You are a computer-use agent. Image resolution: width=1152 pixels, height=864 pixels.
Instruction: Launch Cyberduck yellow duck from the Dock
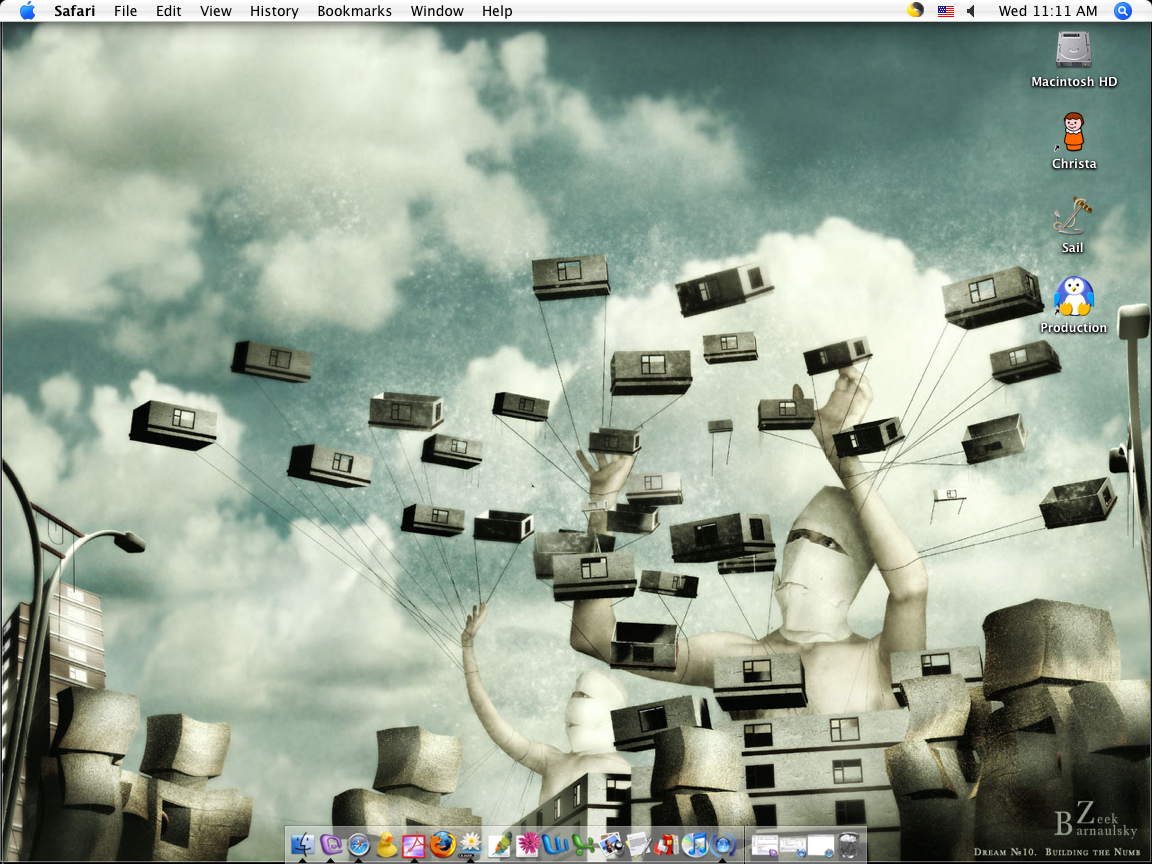(x=386, y=845)
